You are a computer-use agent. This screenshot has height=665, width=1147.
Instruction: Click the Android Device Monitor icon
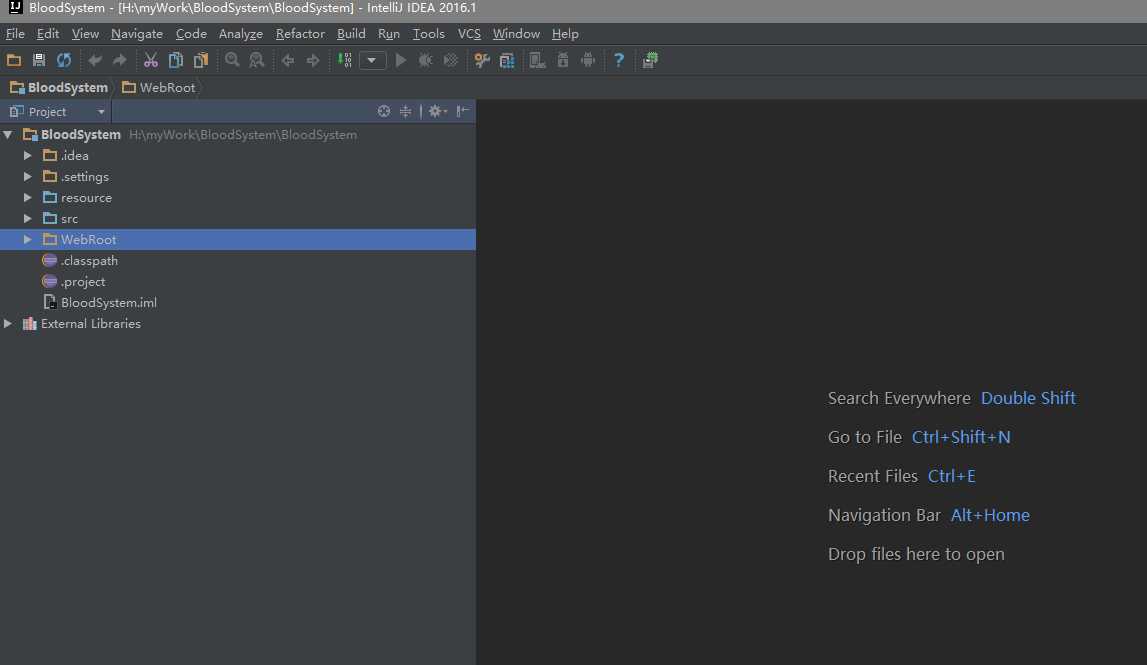pos(587,60)
